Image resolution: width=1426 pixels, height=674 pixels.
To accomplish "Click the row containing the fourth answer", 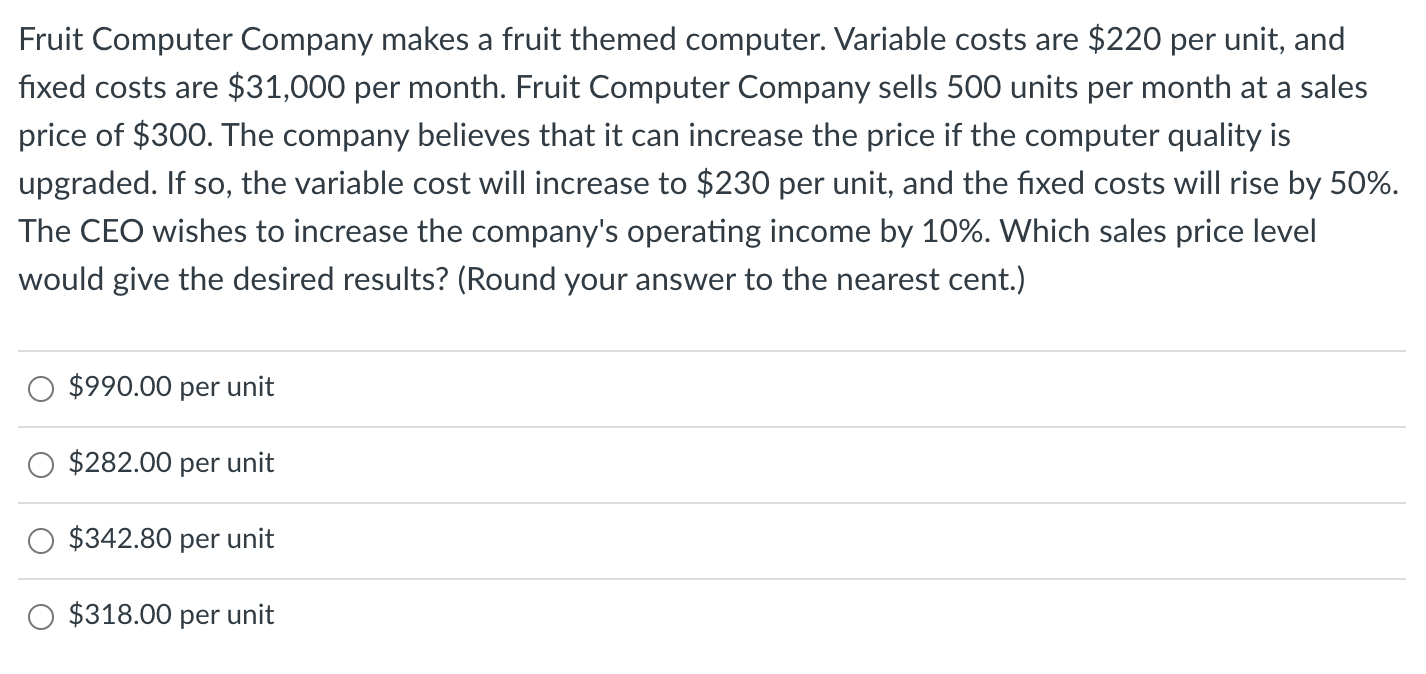I will 700,616.
